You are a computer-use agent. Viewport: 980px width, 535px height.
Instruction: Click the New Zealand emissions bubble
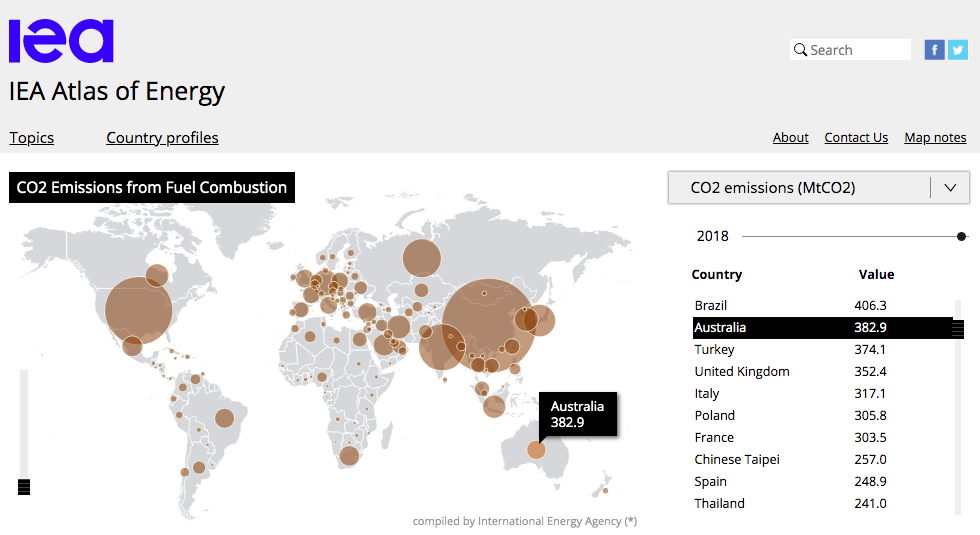[x=605, y=491]
